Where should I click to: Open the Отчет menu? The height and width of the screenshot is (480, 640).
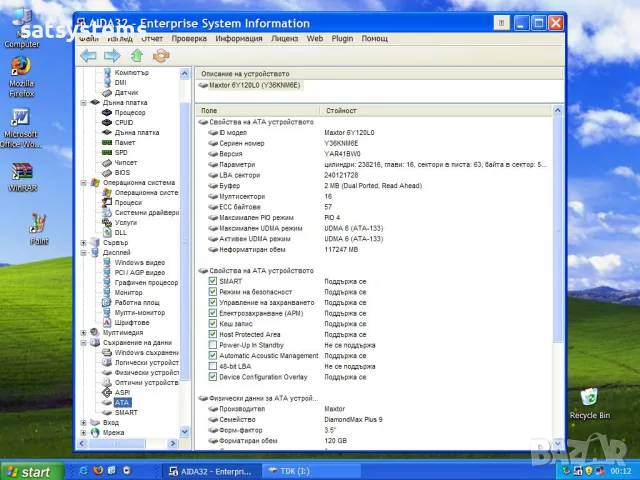(152, 38)
